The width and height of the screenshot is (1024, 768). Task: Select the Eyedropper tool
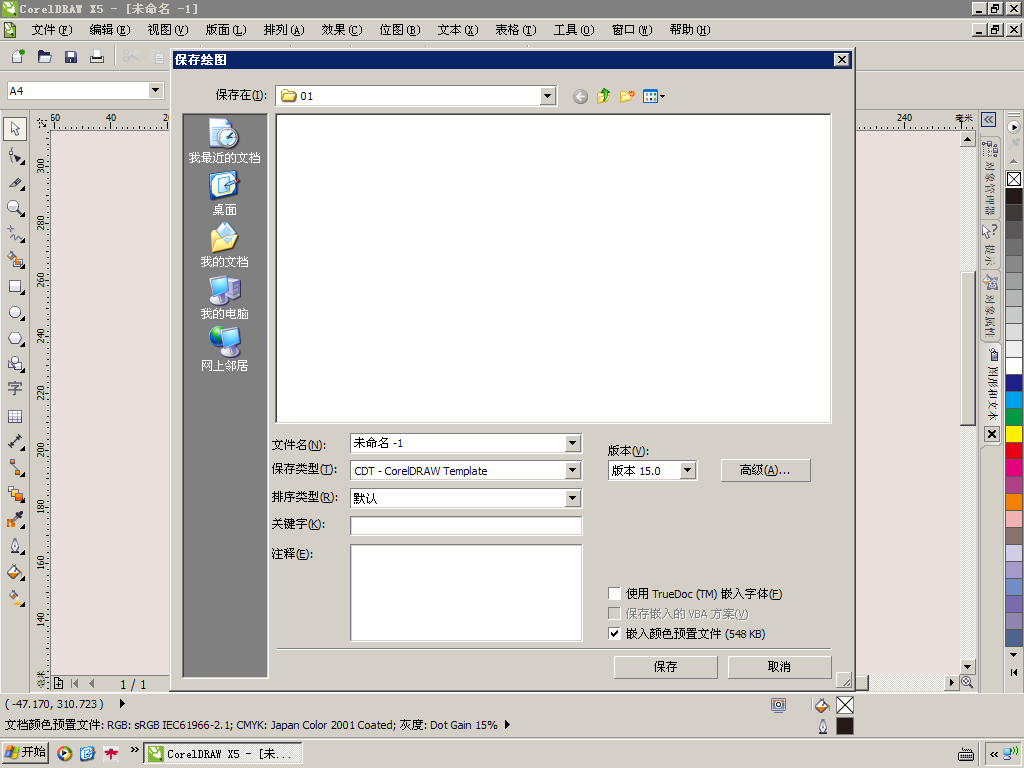(15, 520)
